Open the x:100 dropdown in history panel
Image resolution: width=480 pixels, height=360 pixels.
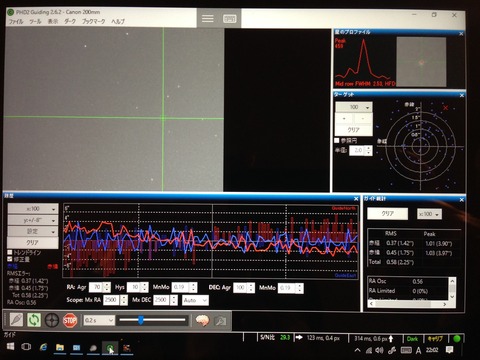pos(33,209)
